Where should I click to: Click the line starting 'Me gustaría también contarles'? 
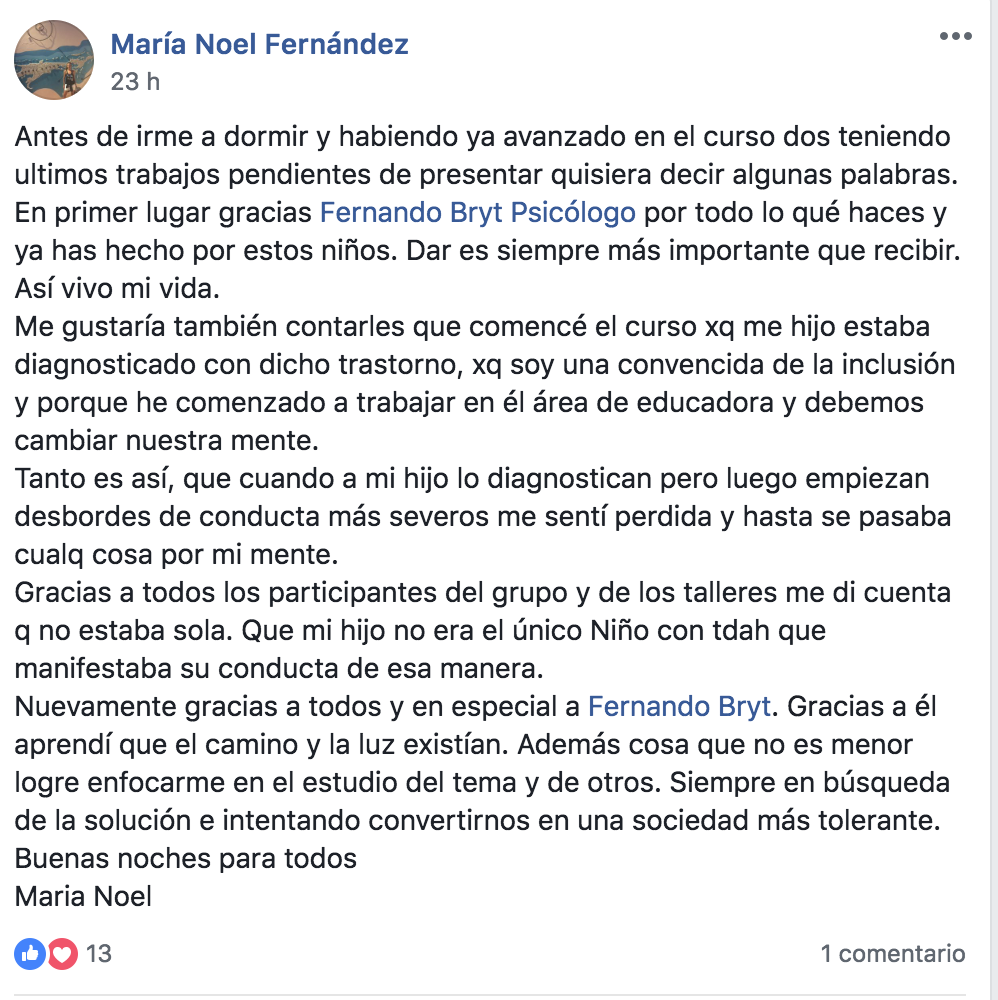pyautogui.click(x=472, y=327)
